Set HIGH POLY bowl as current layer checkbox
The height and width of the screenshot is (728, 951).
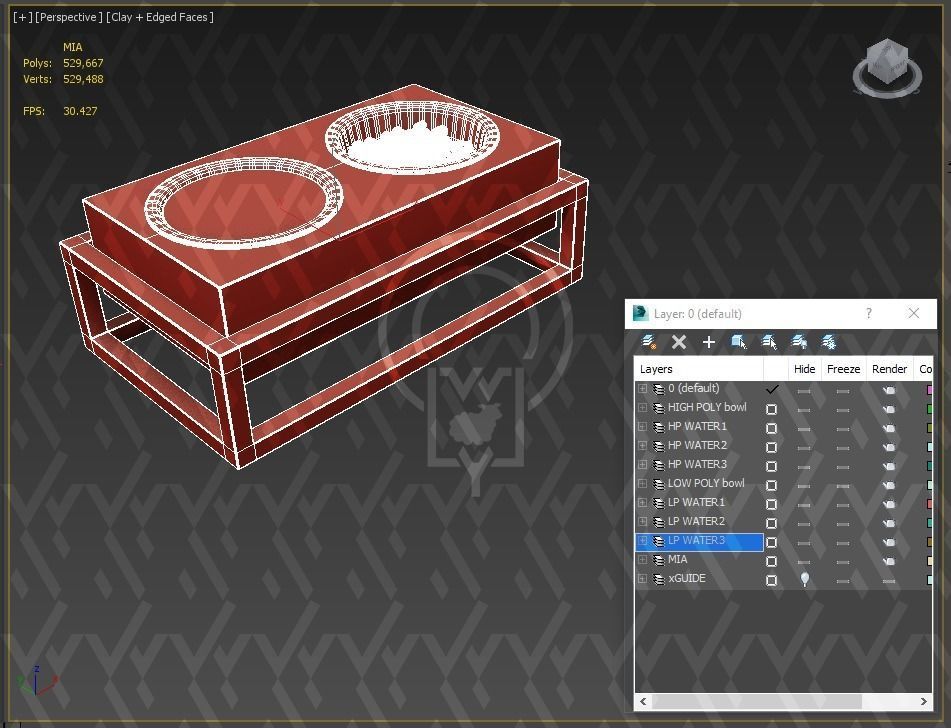(x=771, y=410)
